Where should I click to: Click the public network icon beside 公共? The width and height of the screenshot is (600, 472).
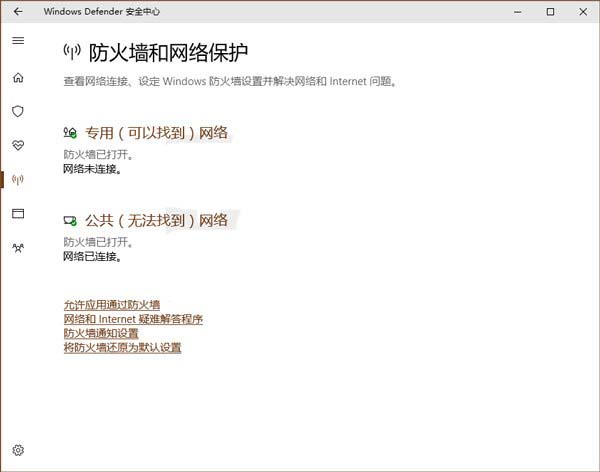(x=70, y=220)
